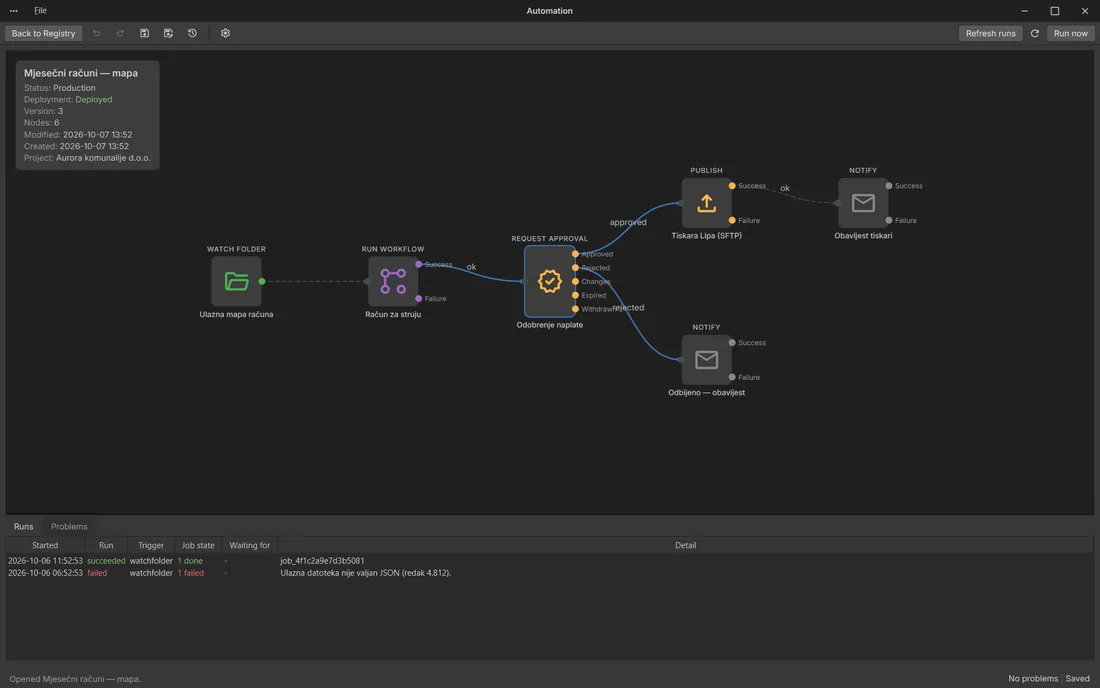Click the Run Workflow Success output port
1100x688 pixels.
point(419,264)
